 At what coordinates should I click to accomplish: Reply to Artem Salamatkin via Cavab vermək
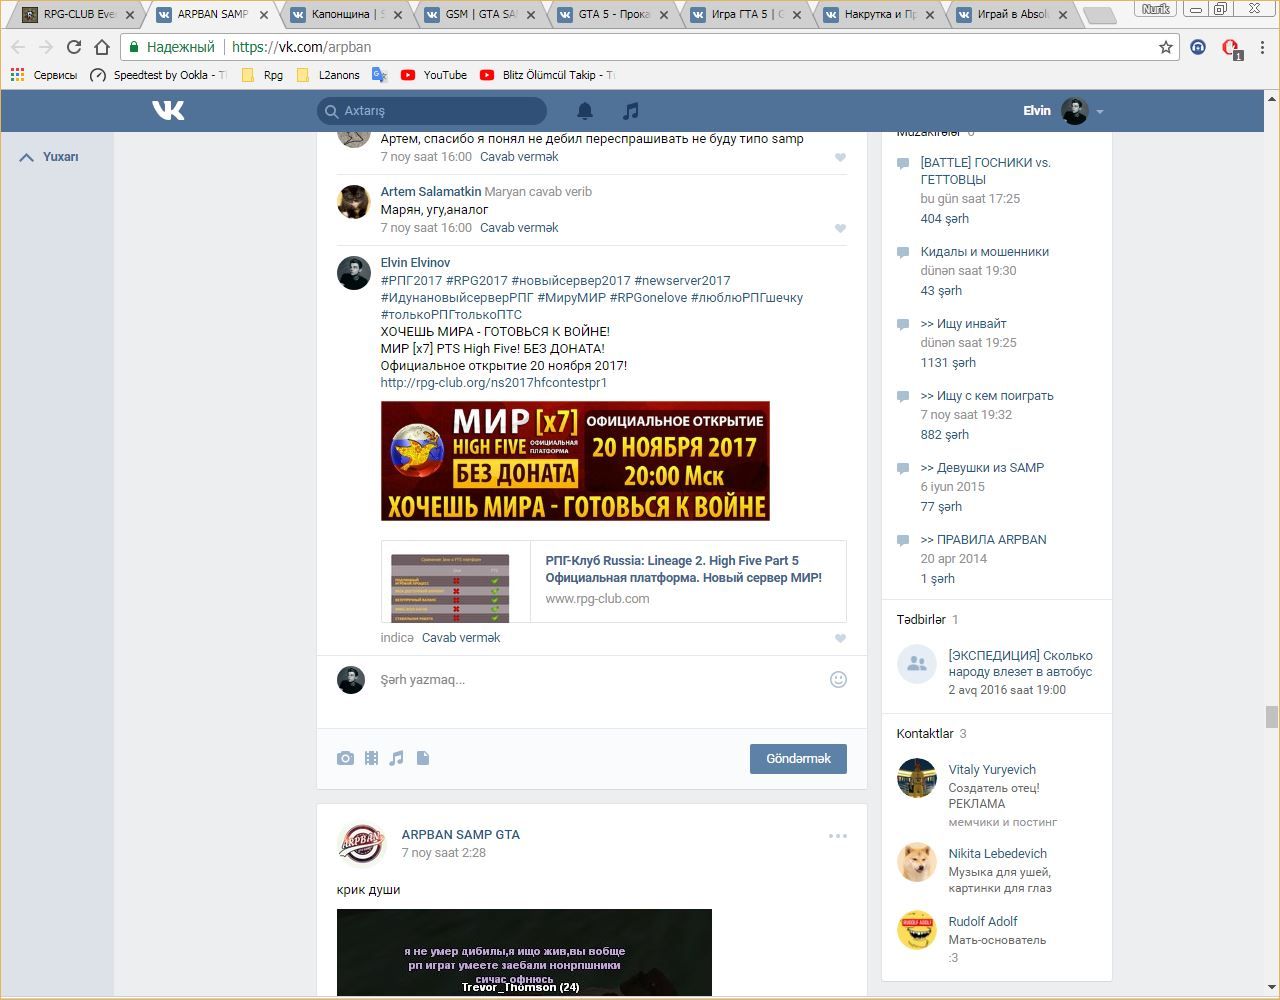pyautogui.click(x=519, y=228)
